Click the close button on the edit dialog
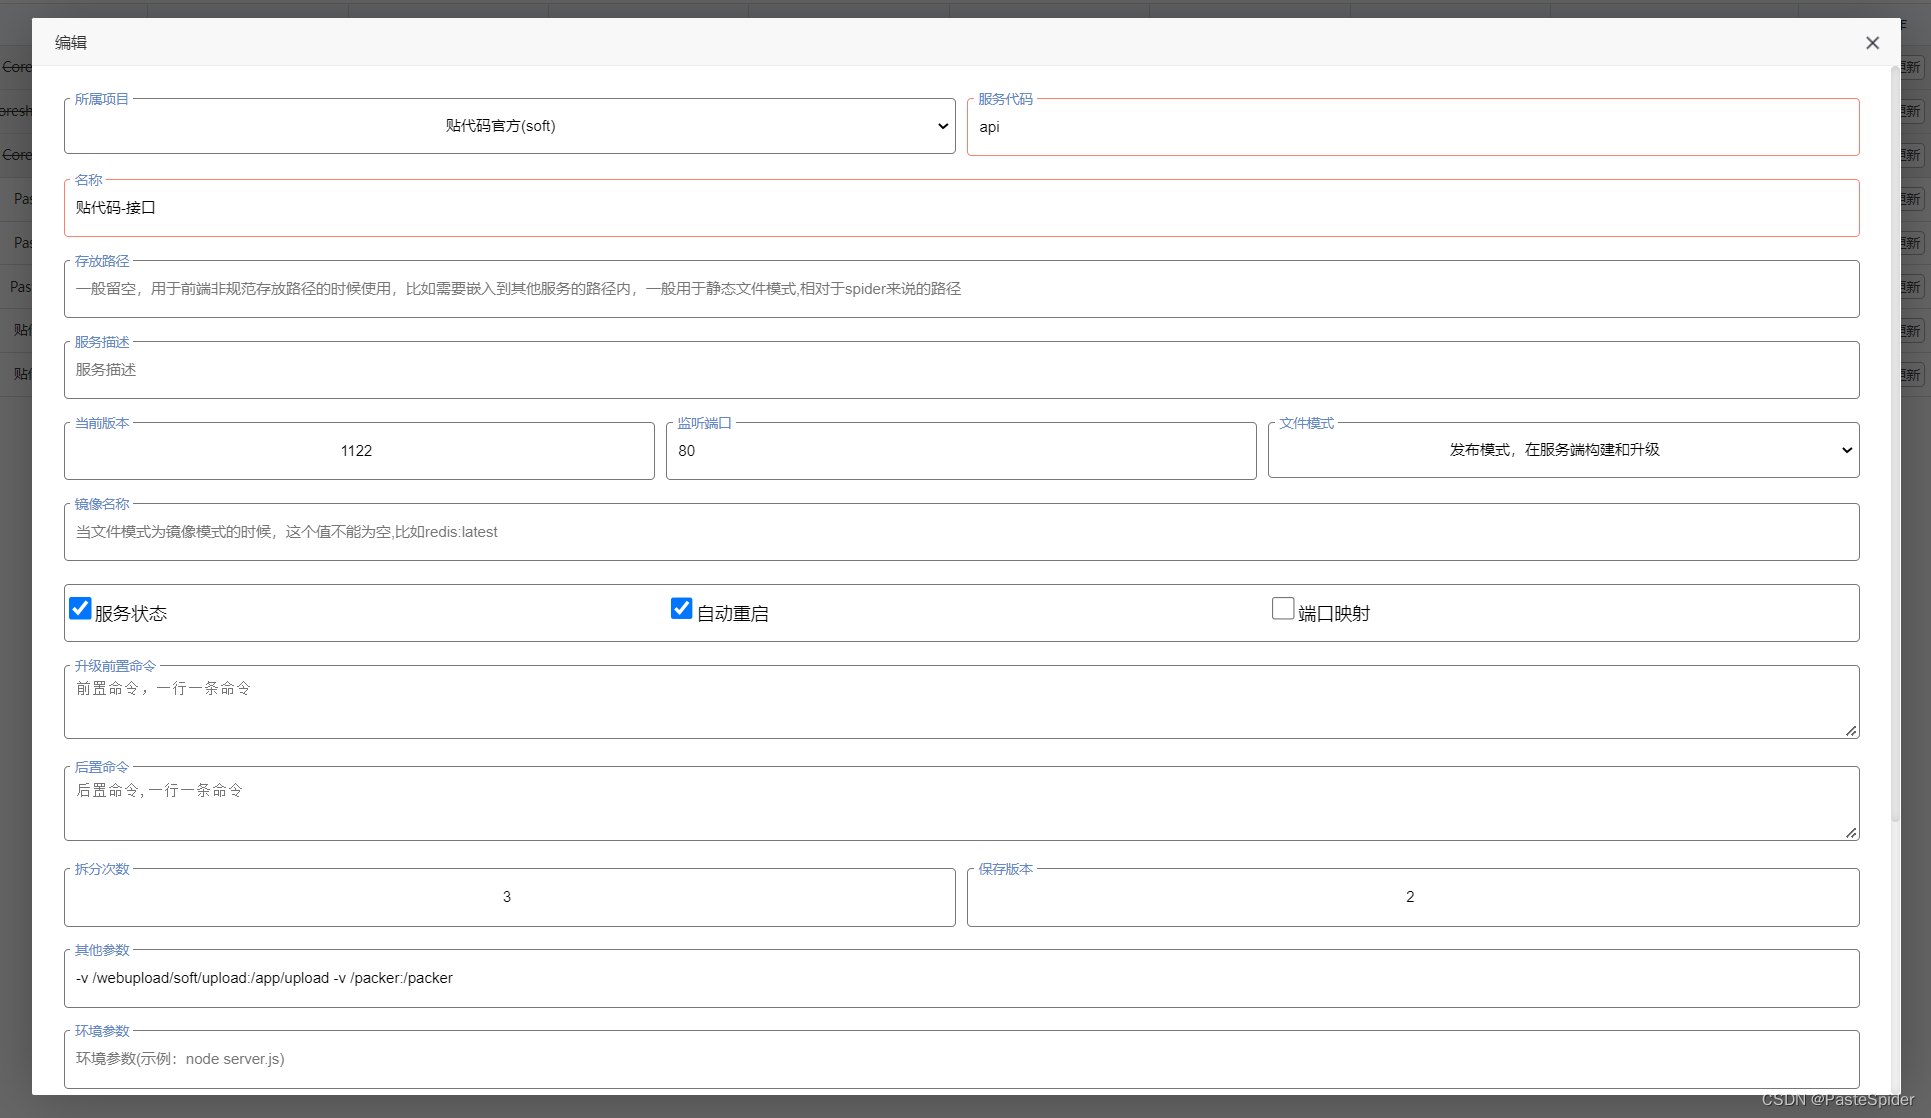The image size is (1931, 1118). click(1872, 43)
